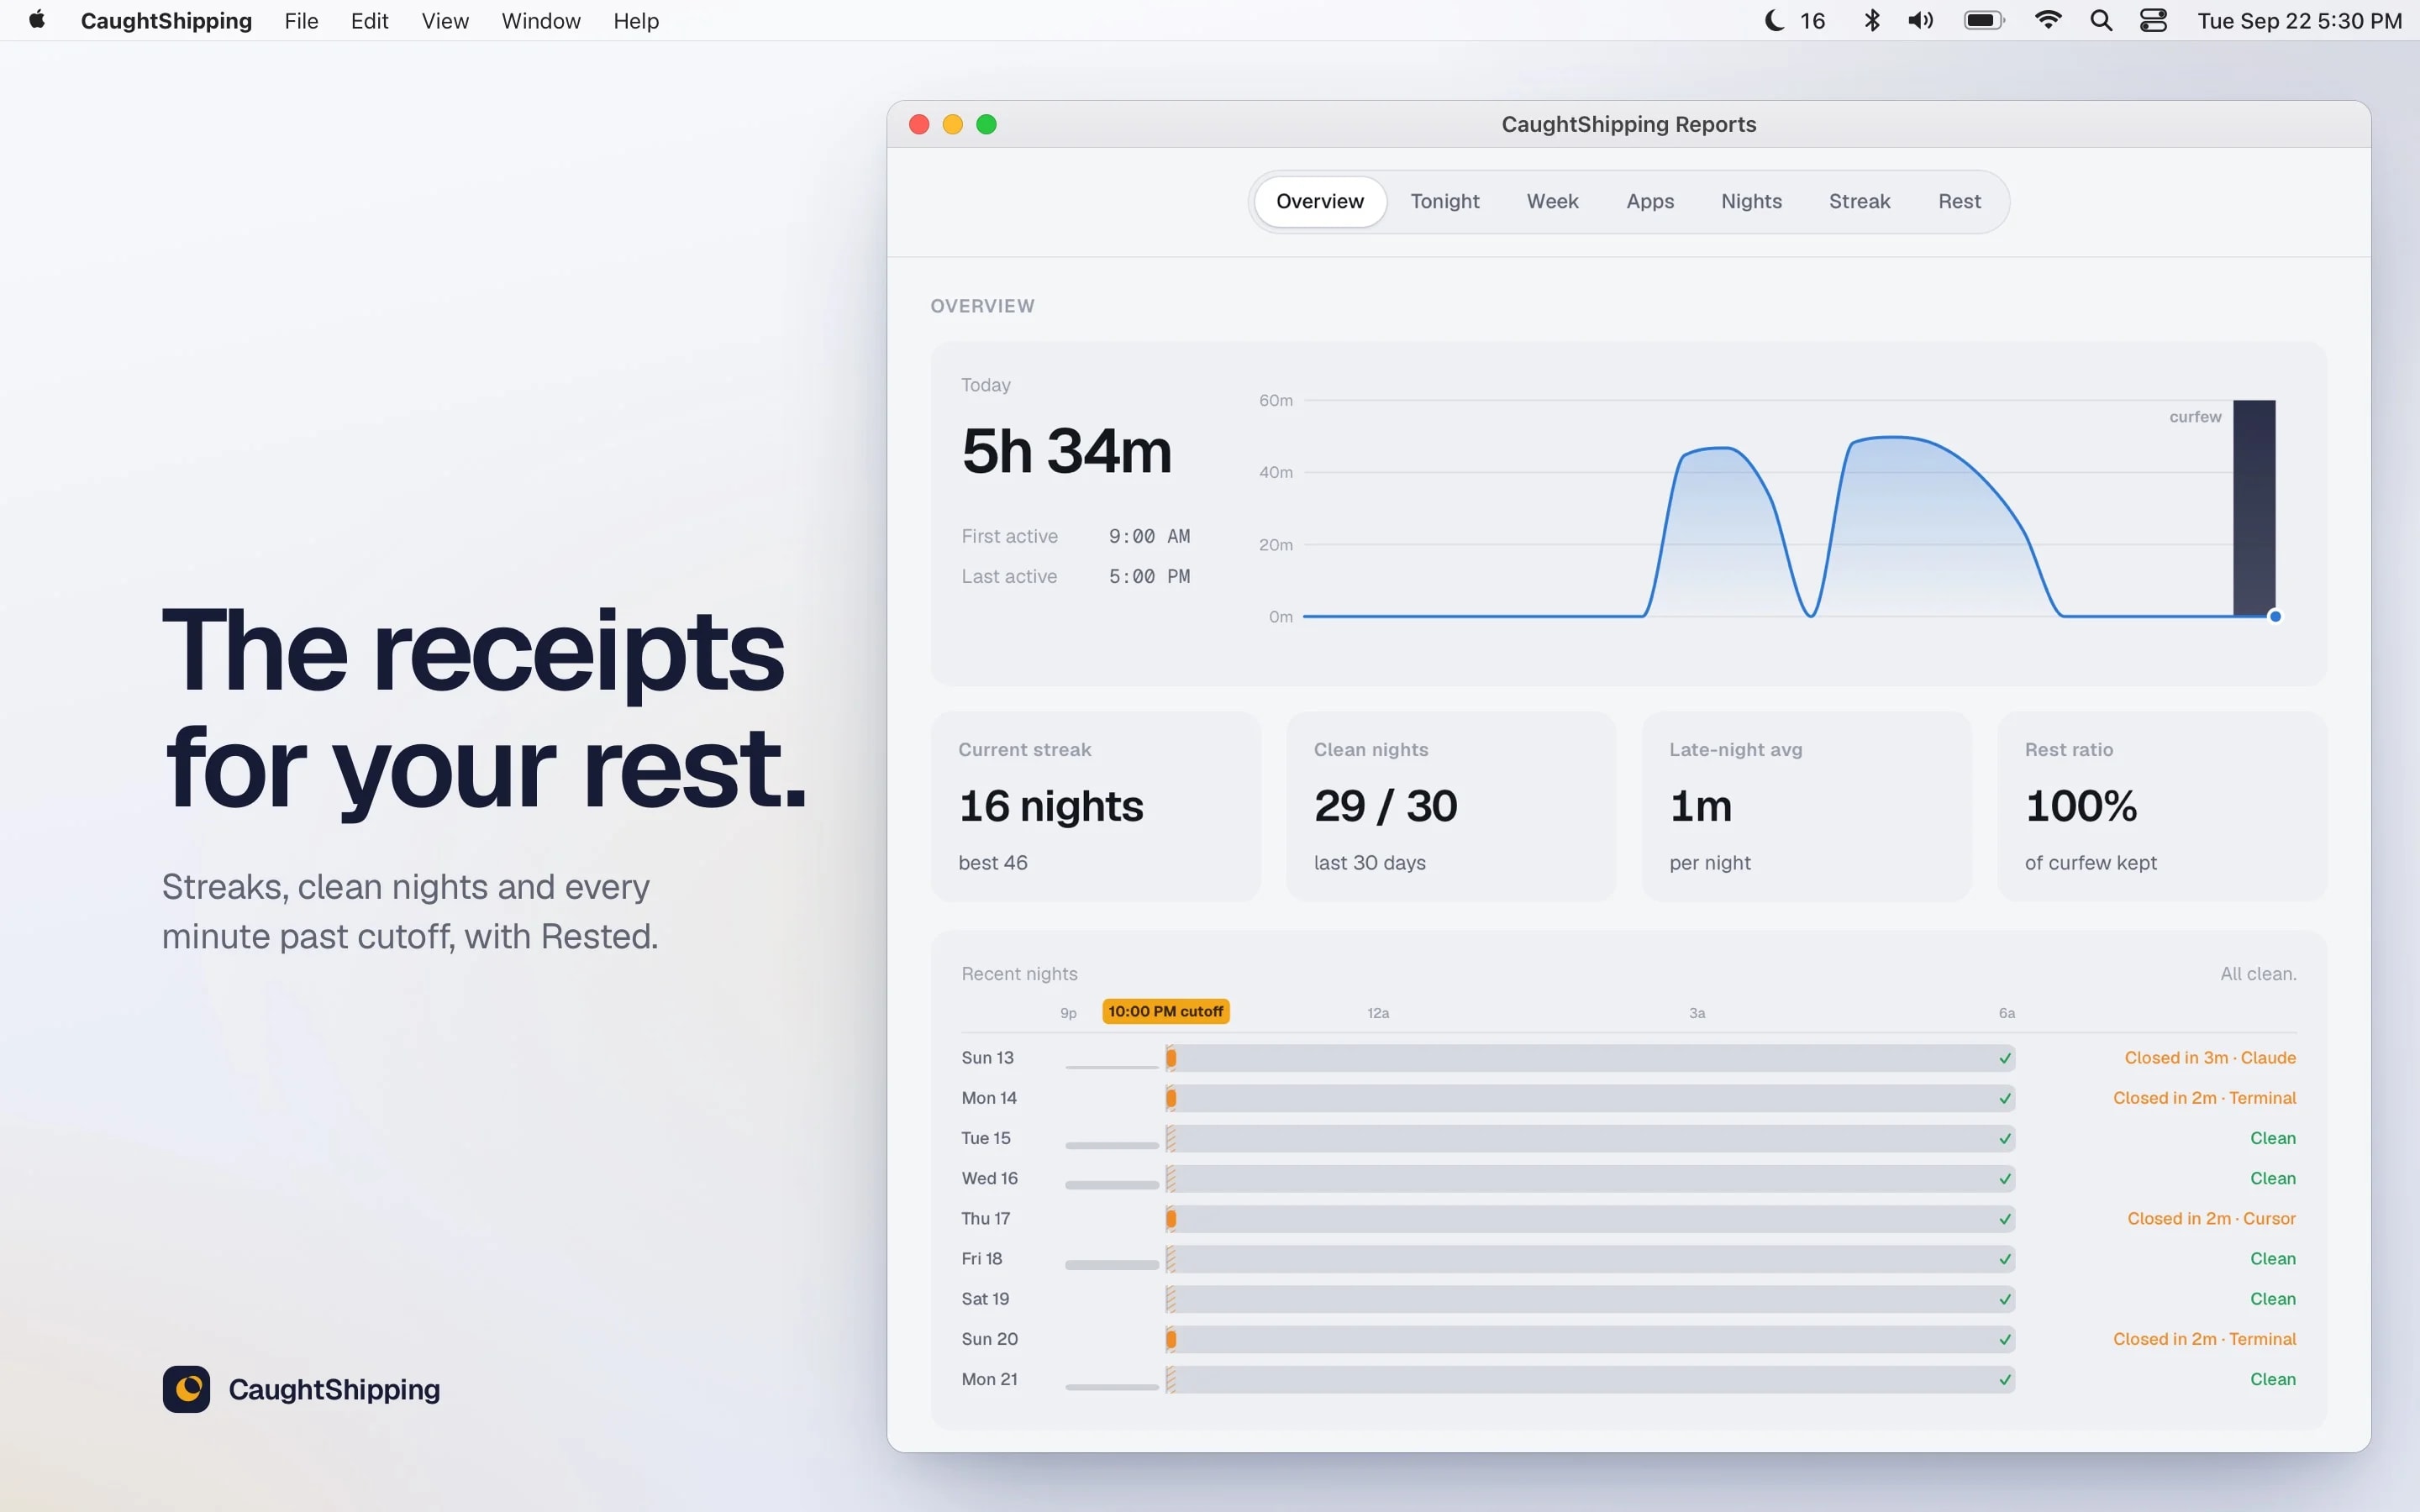Open Control Center icon

pos(2153,21)
